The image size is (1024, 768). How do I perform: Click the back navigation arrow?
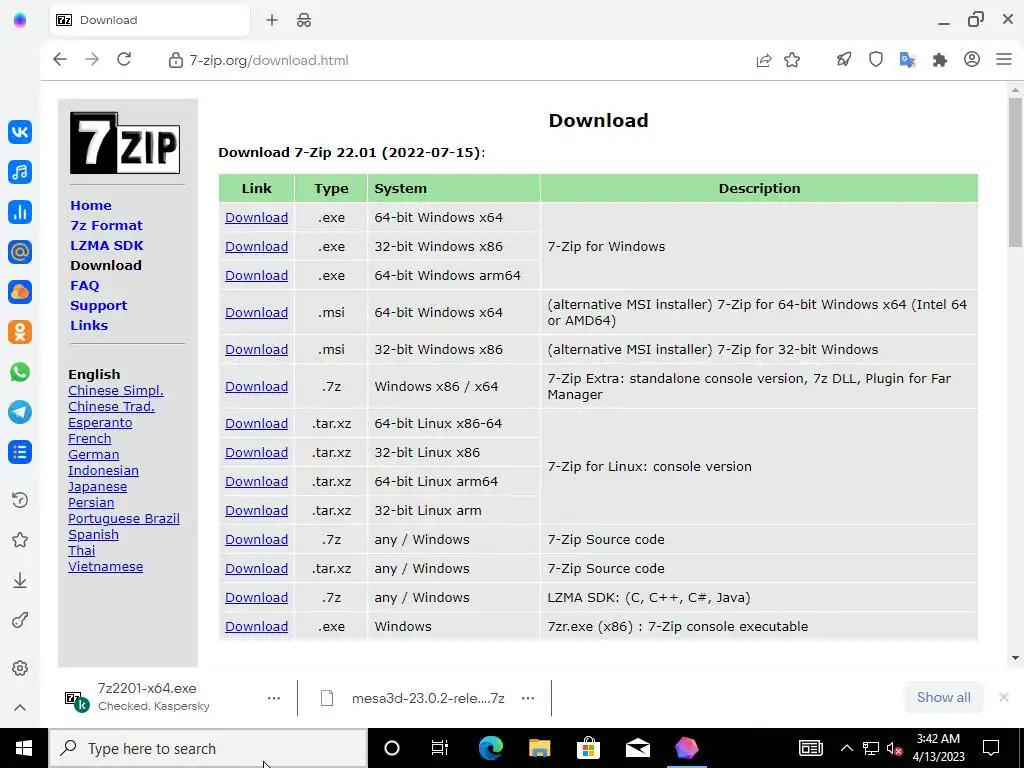[60, 59]
